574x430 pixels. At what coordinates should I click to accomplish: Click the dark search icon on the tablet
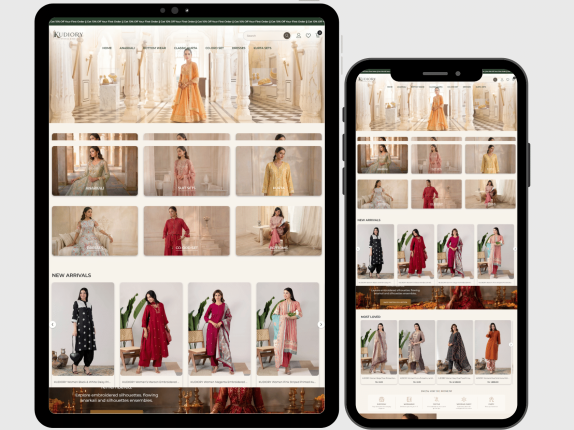[x=287, y=35]
